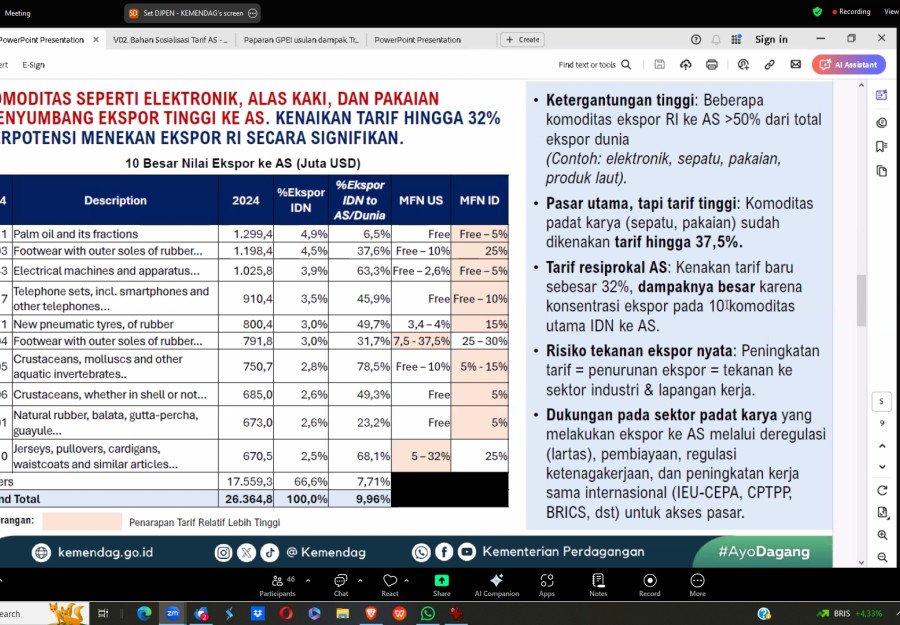
Task: Print the document with printer icon
Action: [712, 65]
